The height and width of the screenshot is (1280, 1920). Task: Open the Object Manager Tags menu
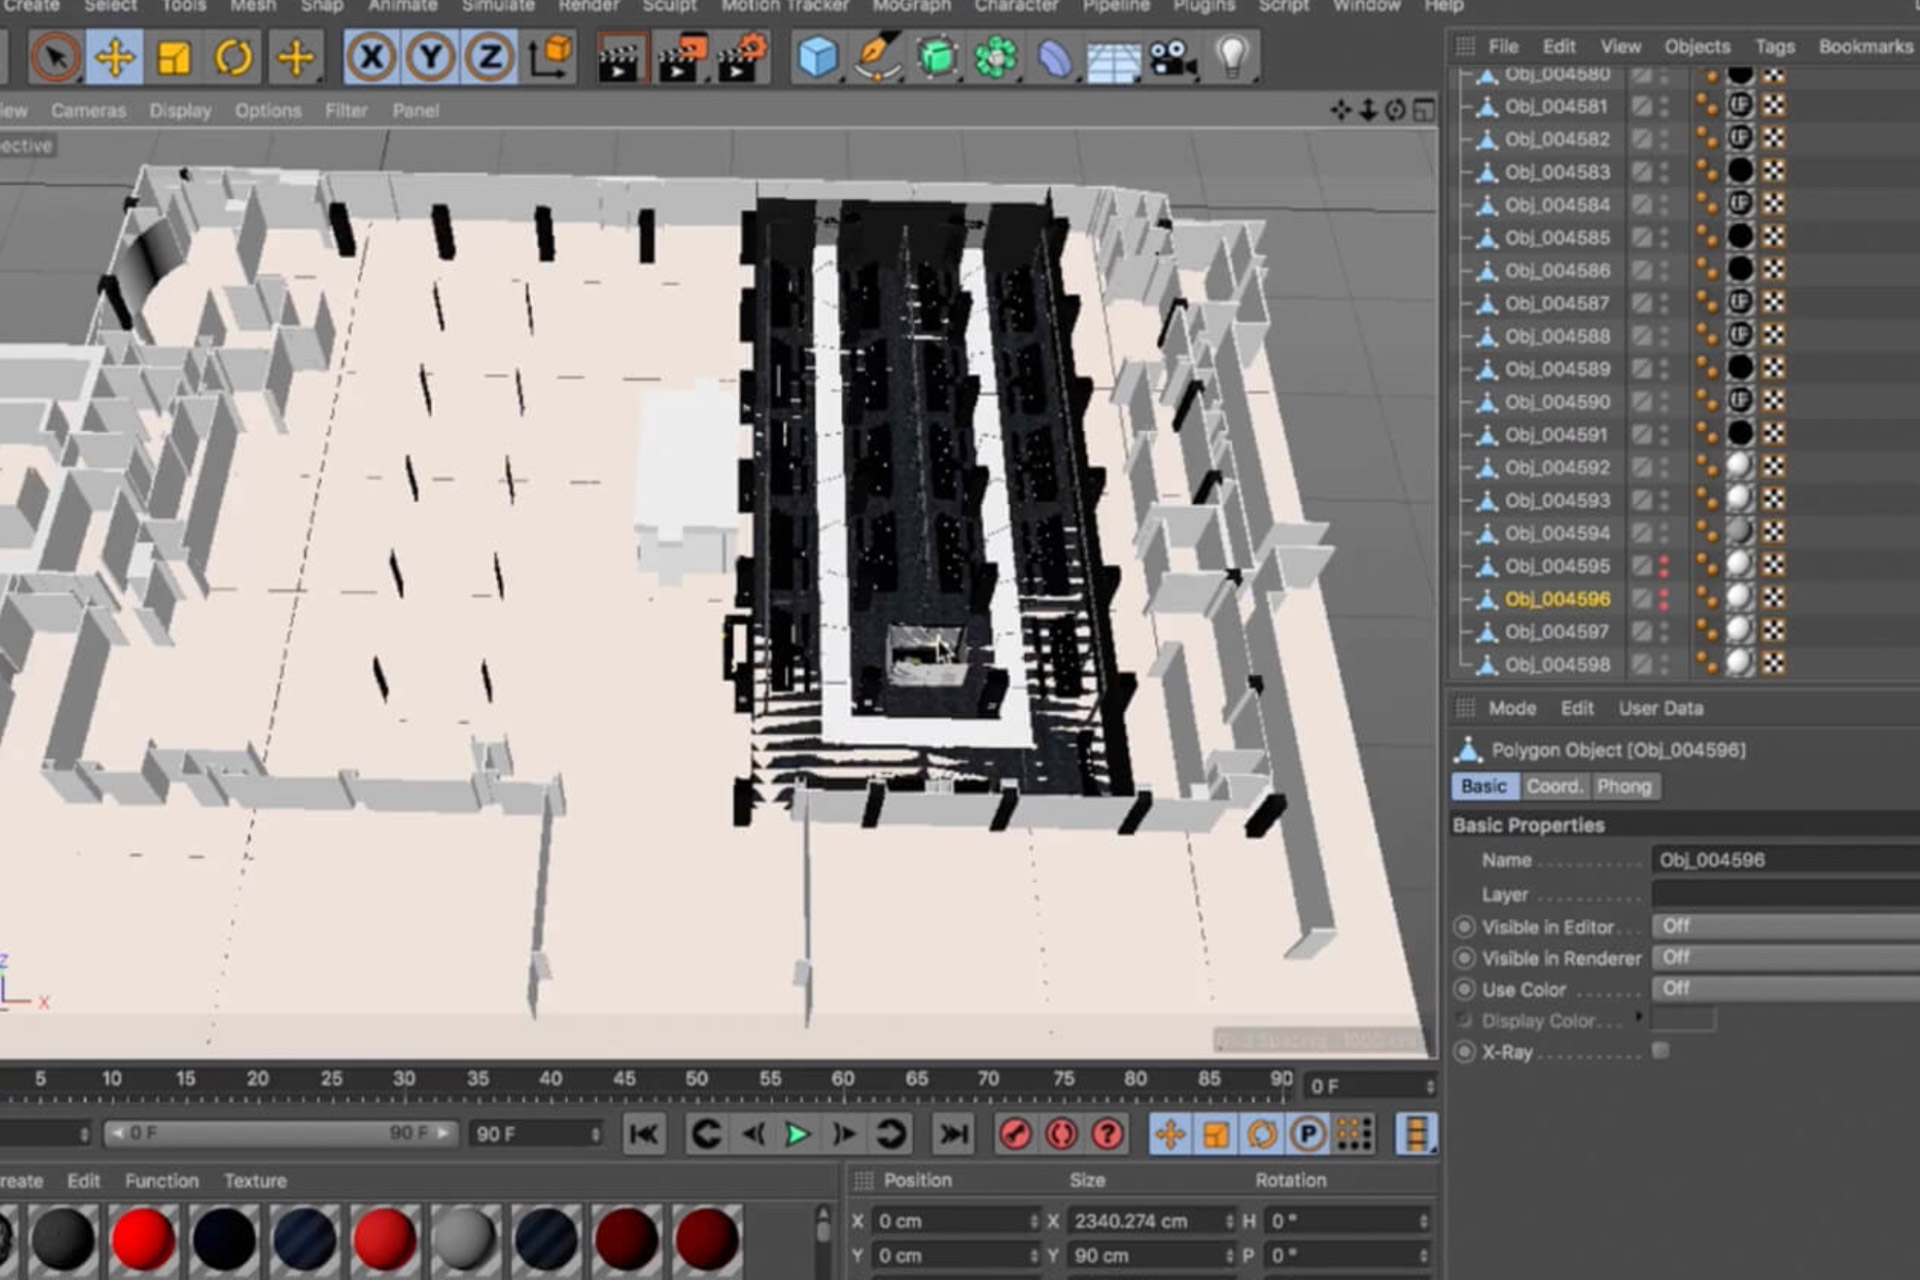tap(1775, 47)
